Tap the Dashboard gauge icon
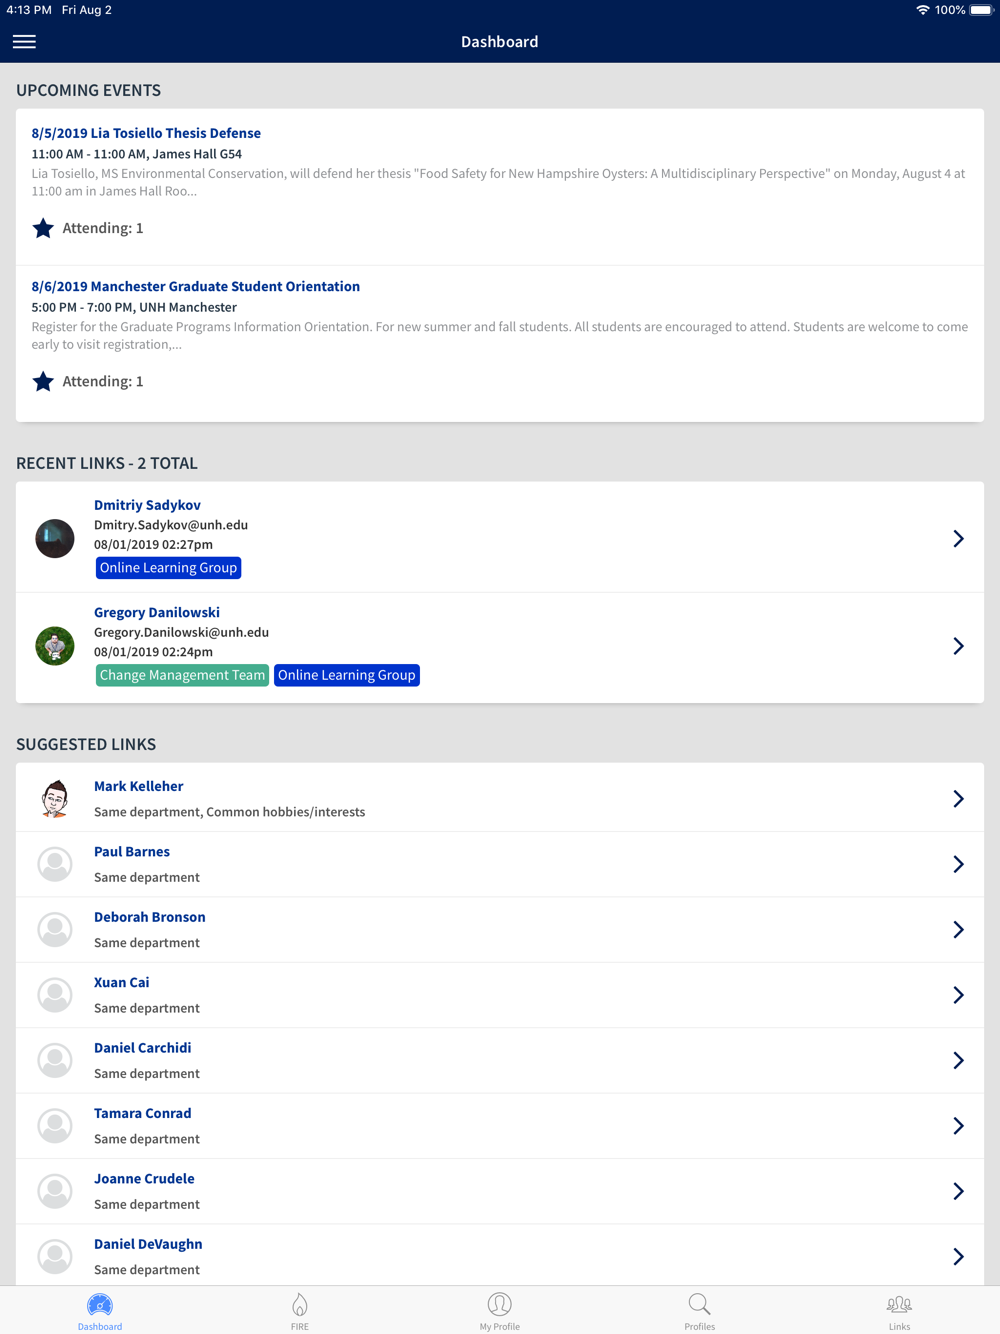Screen dimensions: 1000x1334 click(x=100, y=1304)
